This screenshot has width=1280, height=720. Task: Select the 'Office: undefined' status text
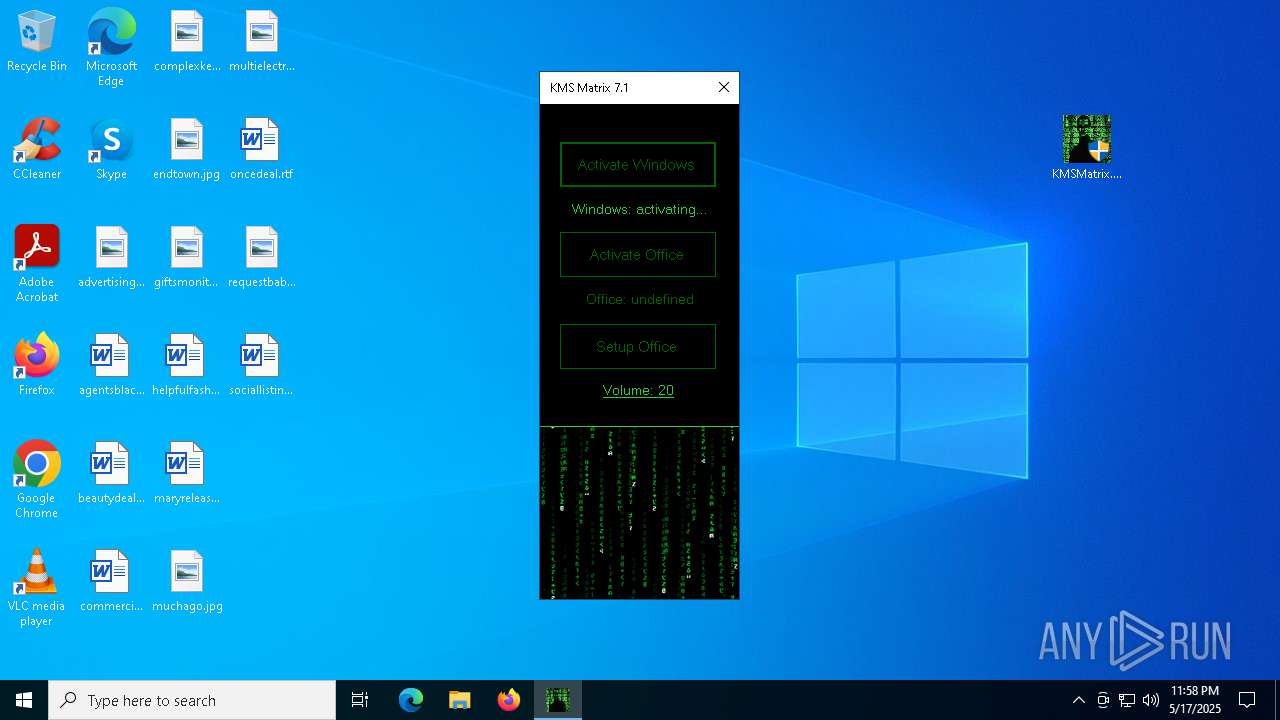[x=640, y=300]
